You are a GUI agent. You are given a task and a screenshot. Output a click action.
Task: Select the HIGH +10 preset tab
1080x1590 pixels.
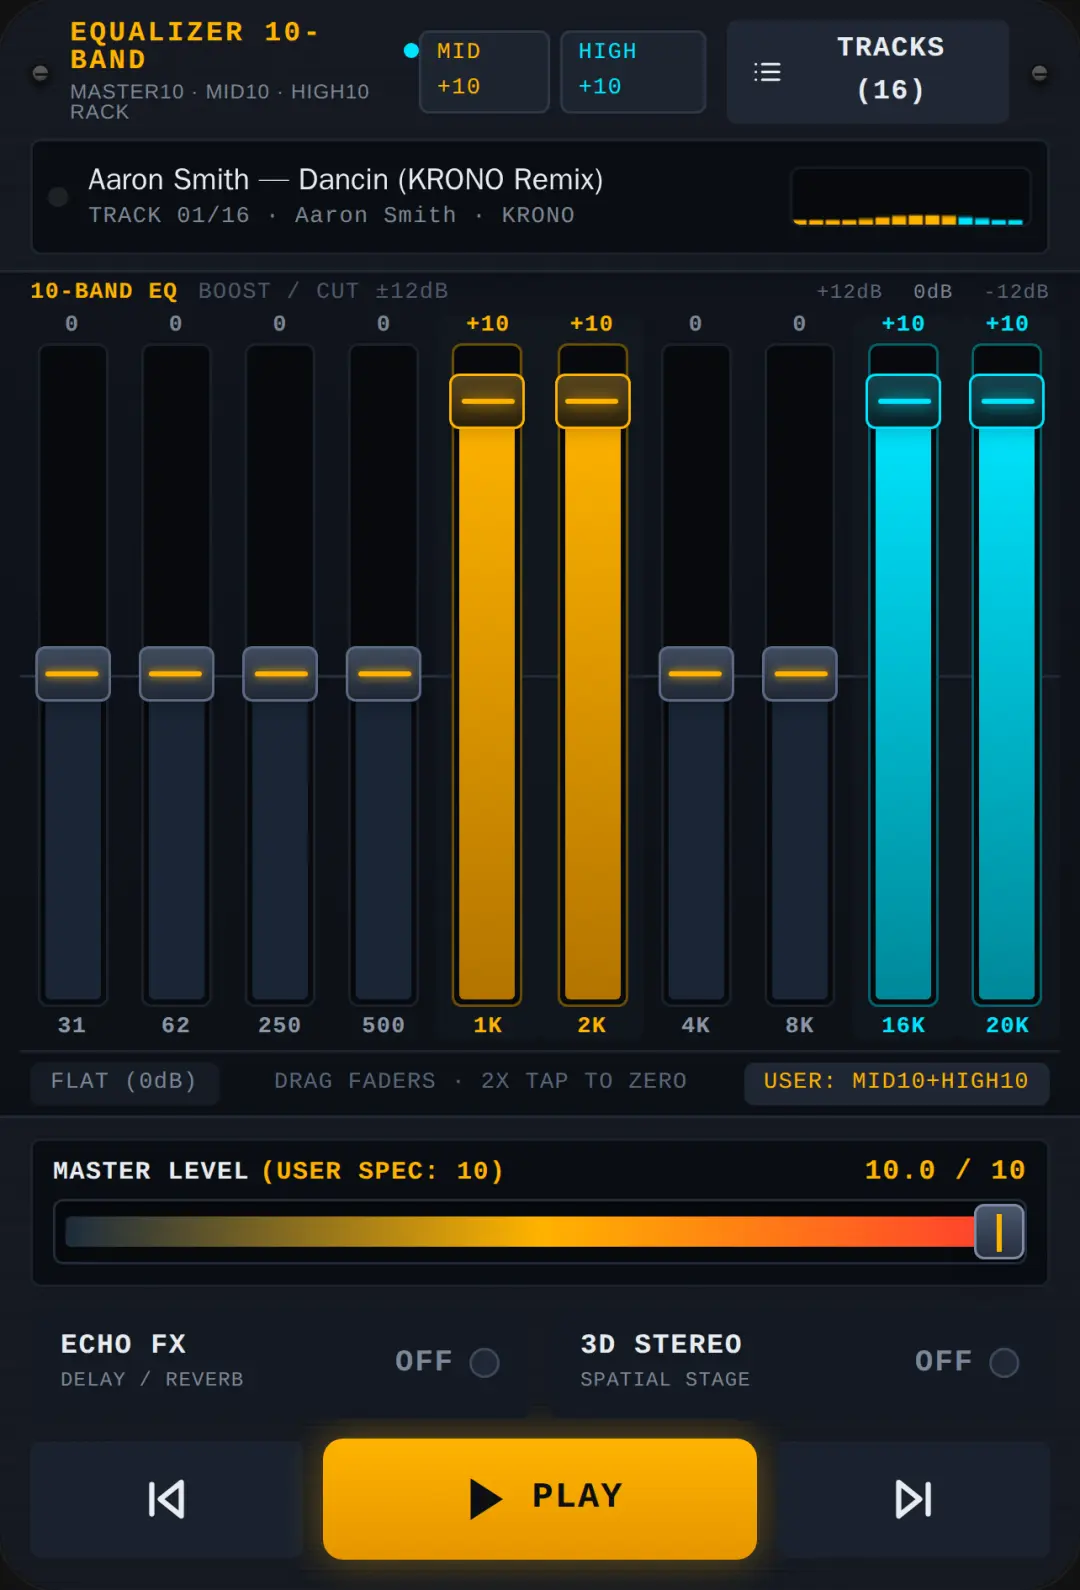[x=633, y=71]
